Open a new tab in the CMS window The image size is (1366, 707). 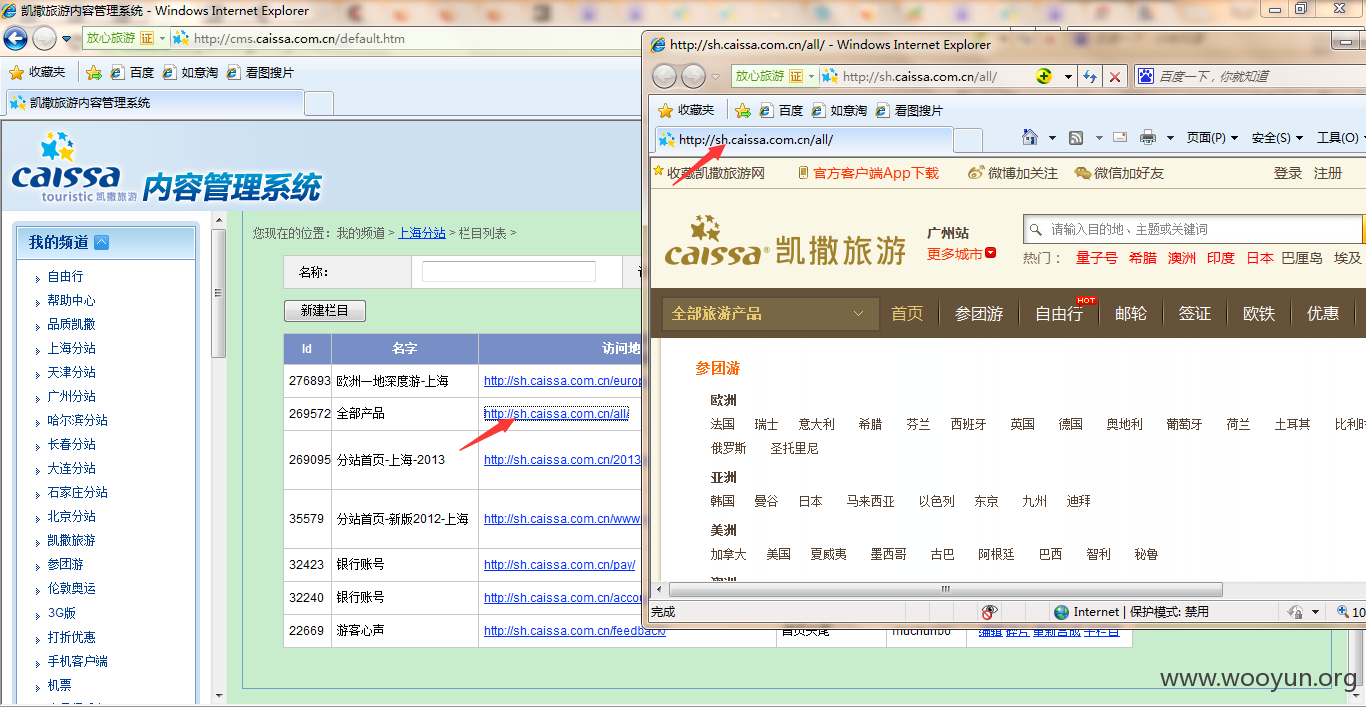coord(319,103)
